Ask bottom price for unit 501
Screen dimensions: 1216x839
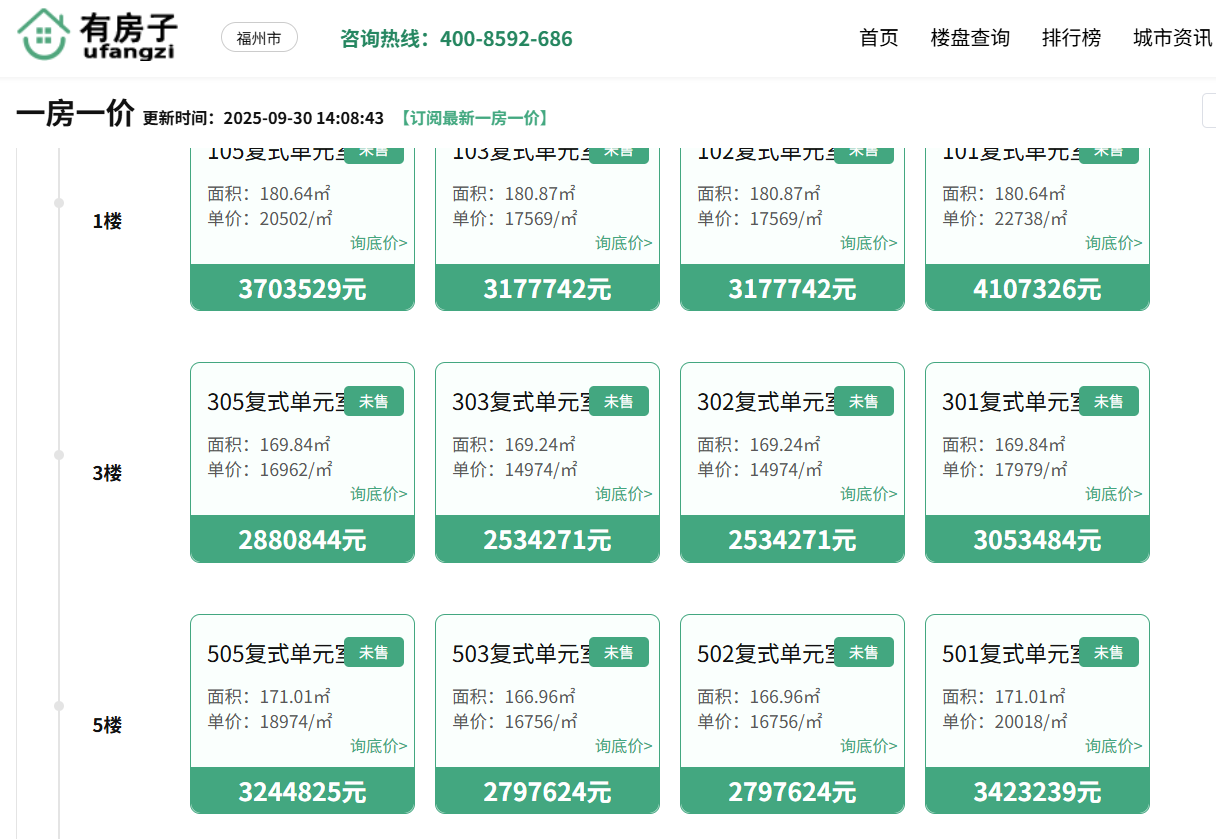point(1113,746)
